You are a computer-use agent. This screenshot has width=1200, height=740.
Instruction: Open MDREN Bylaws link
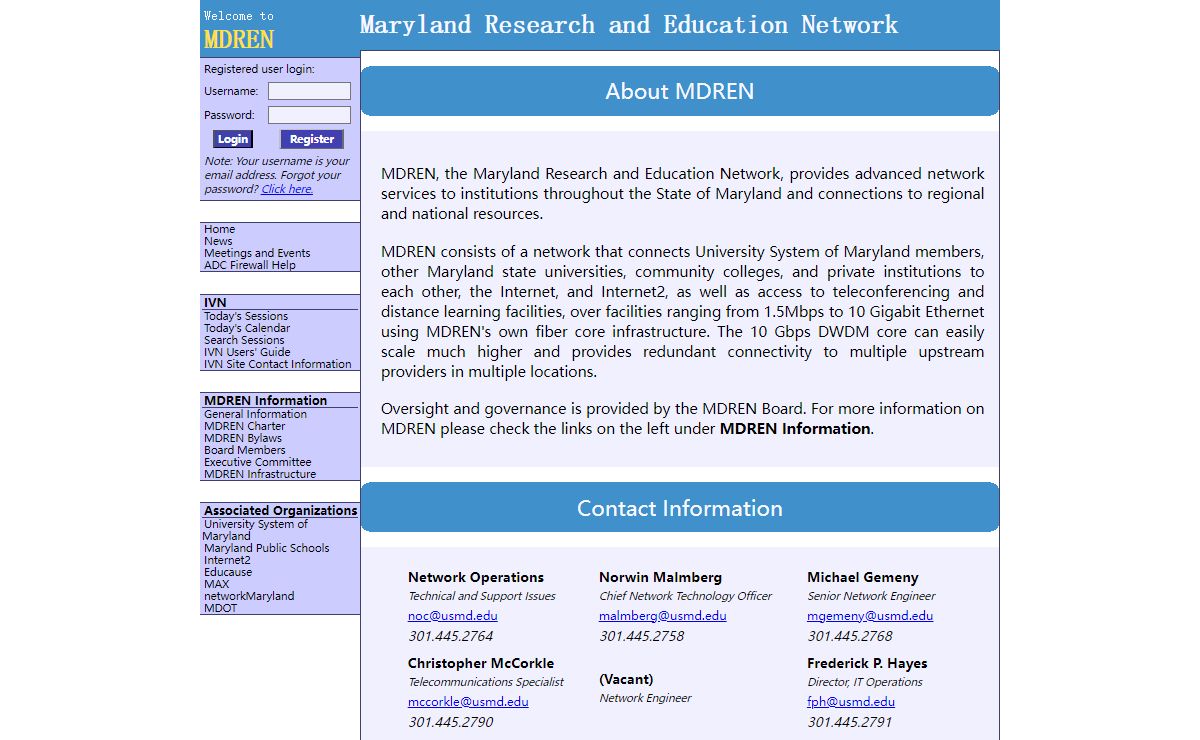(x=243, y=438)
